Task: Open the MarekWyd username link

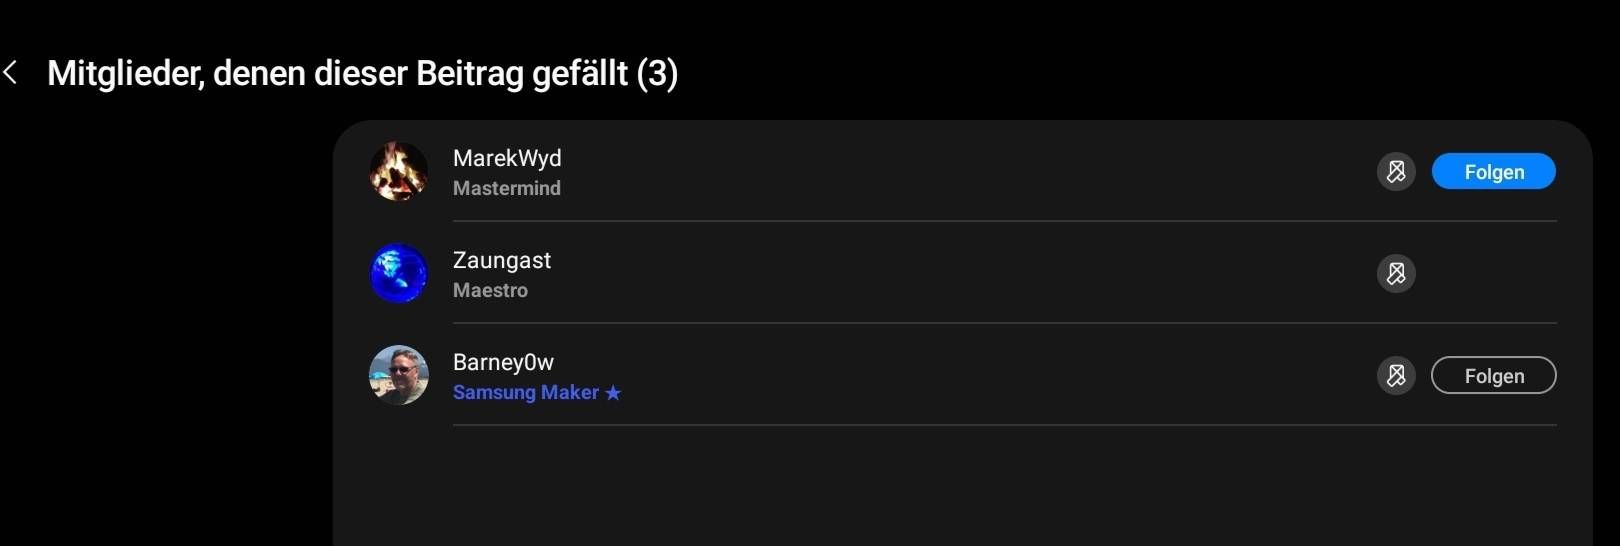Action: click(x=507, y=158)
